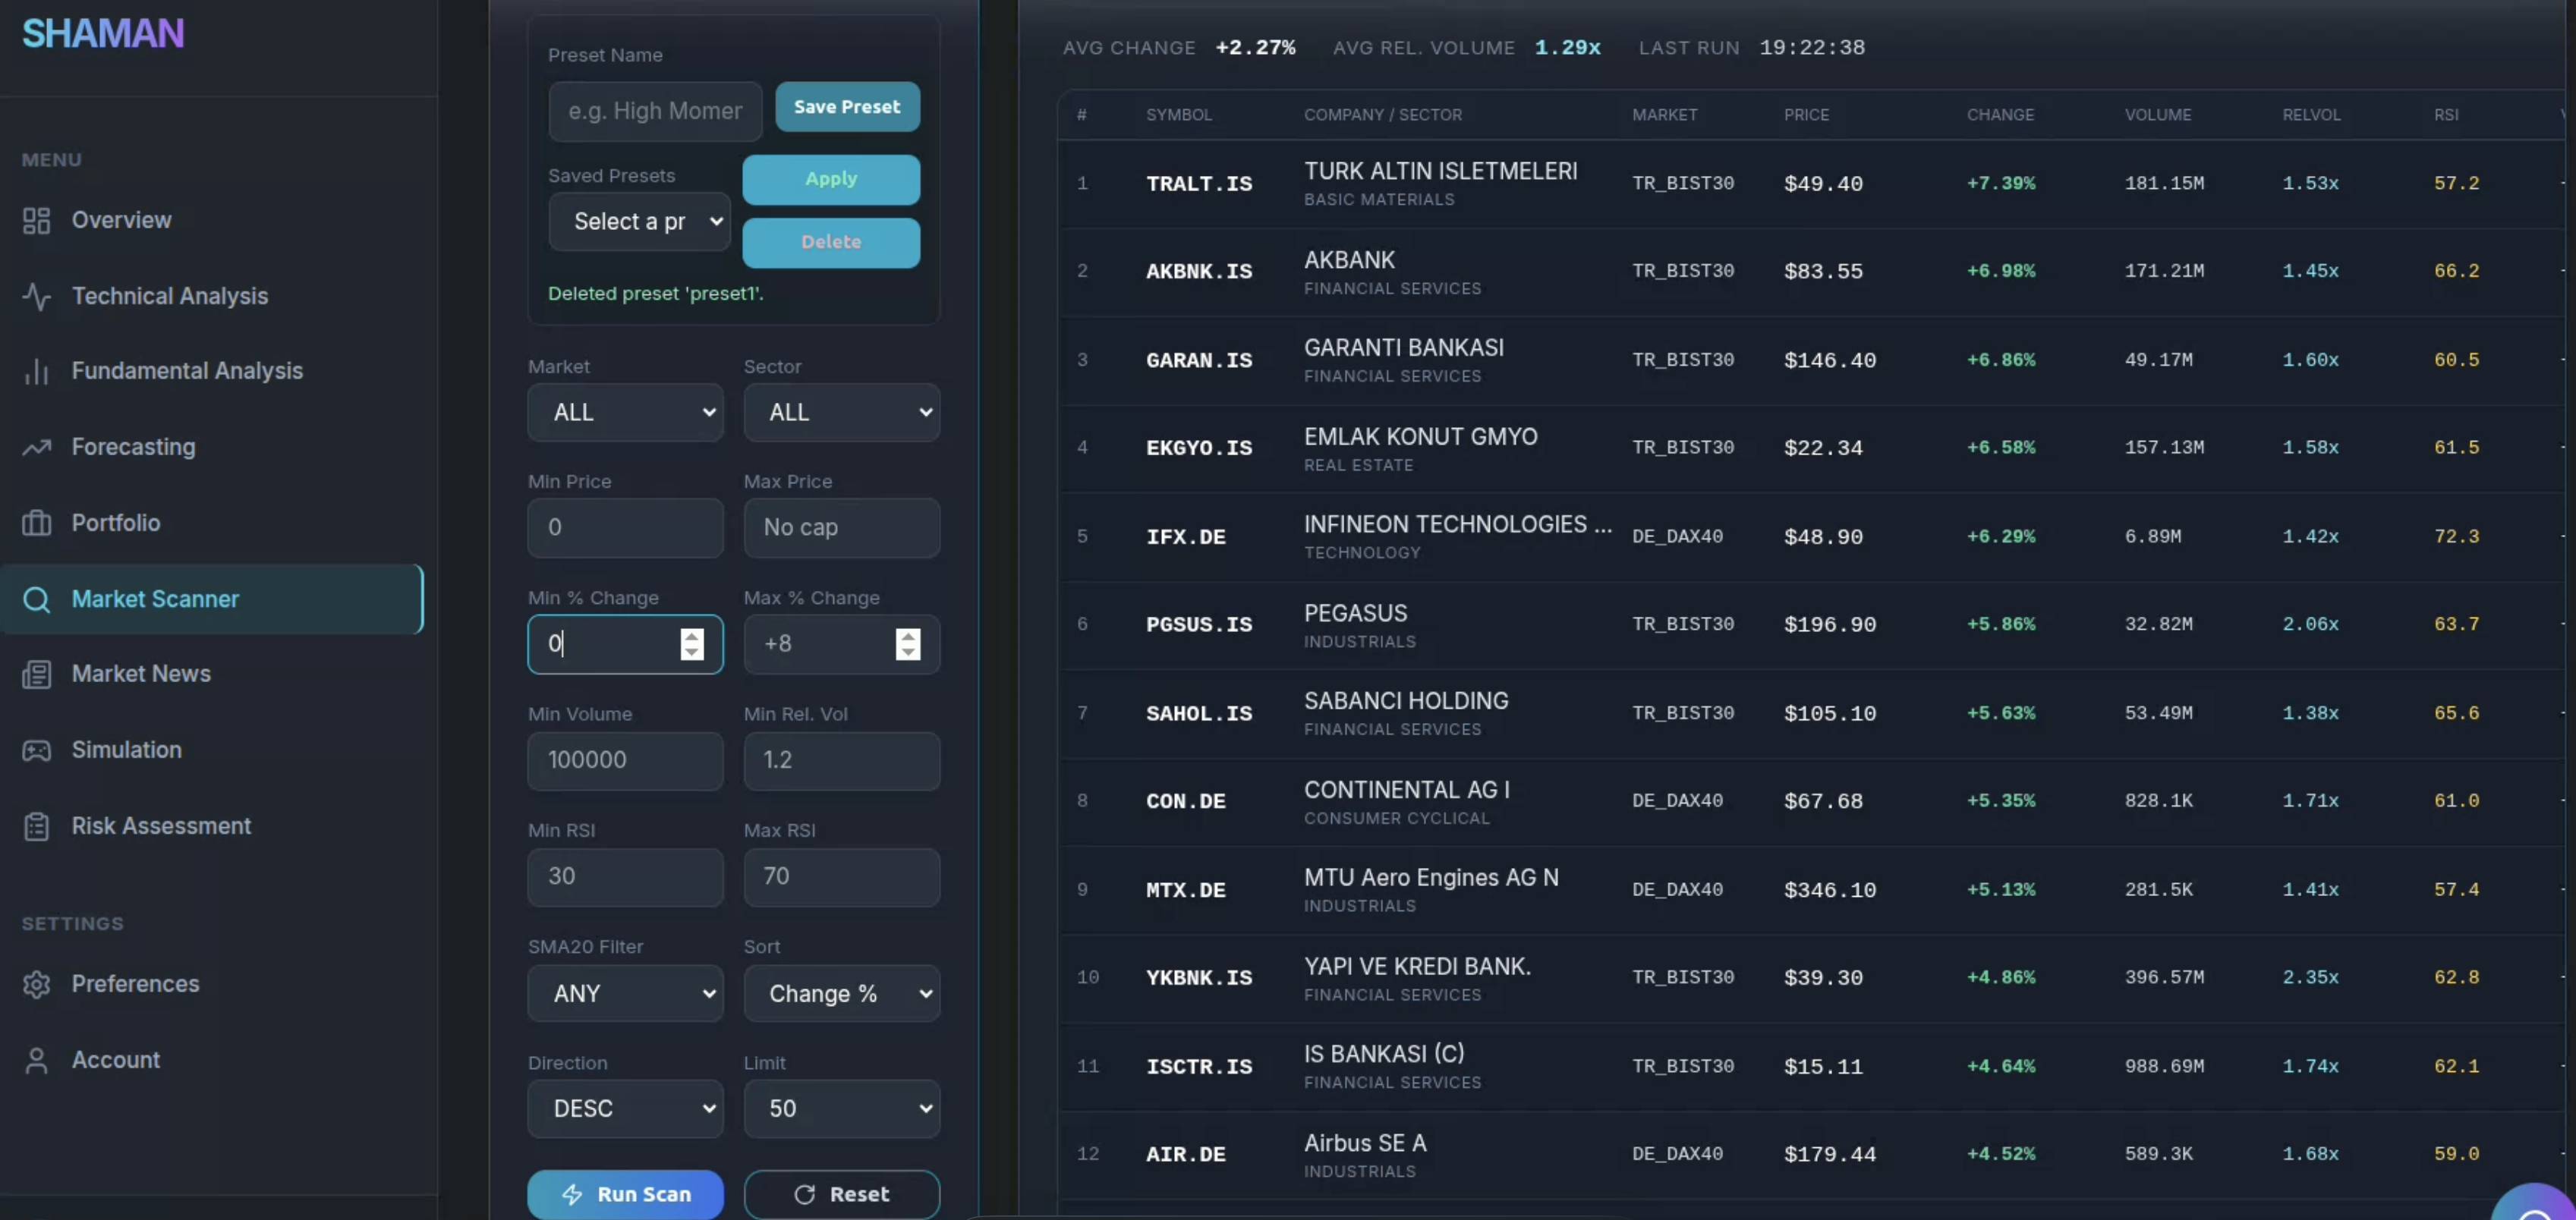This screenshot has width=2576, height=1220.
Task: Click the Account user icon
Action: coord(36,1060)
